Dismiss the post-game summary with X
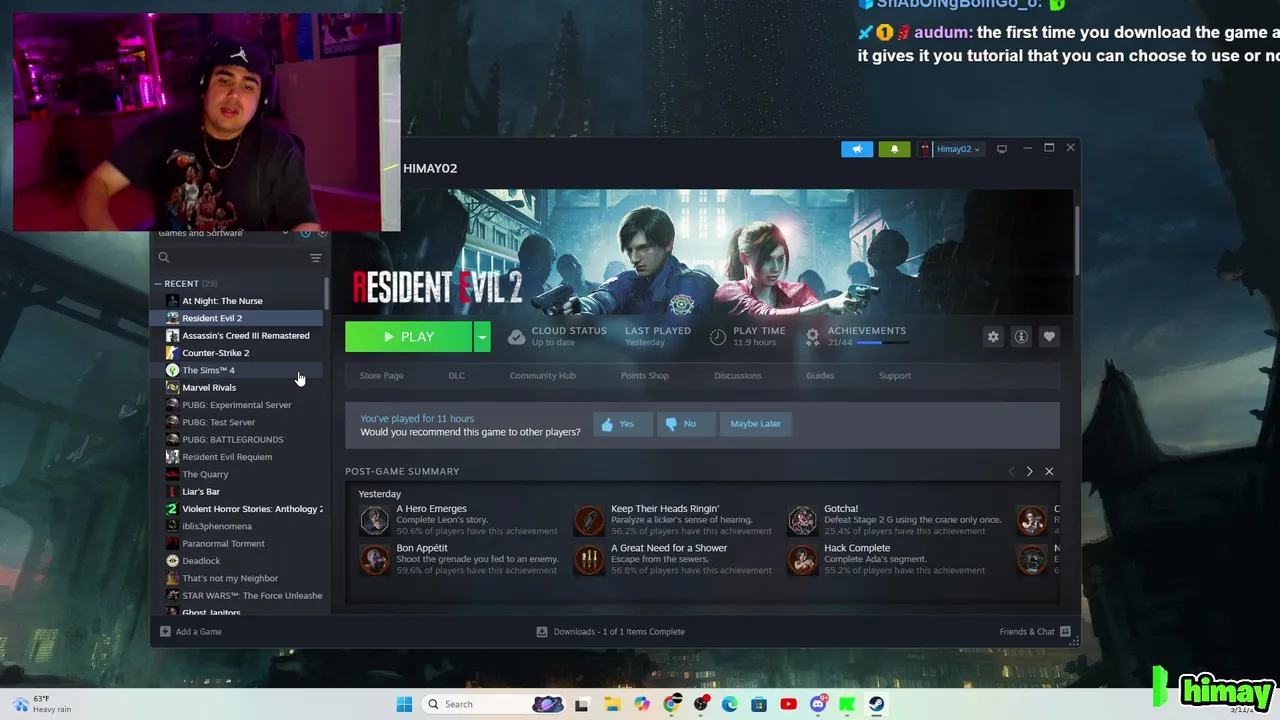The image size is (1280, 720). (x=1049, y=471)
